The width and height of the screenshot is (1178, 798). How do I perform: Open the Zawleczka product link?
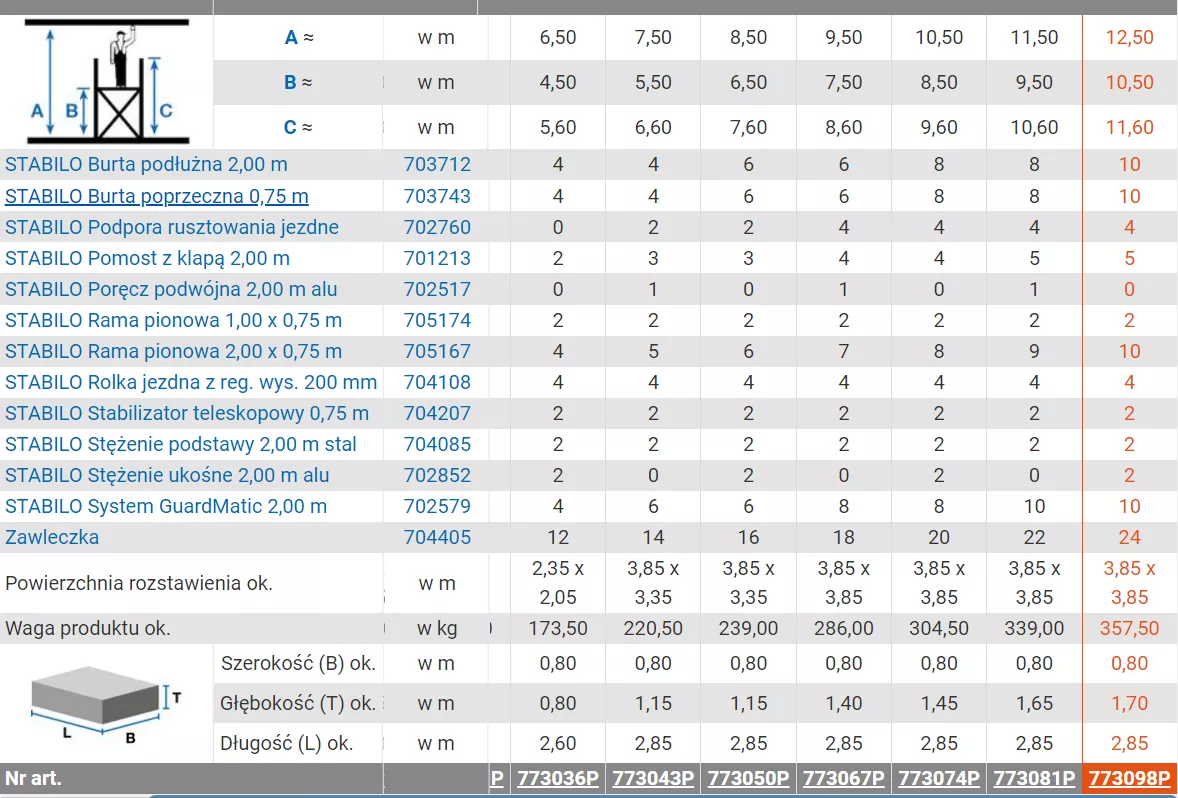click(x=52, y=537)
